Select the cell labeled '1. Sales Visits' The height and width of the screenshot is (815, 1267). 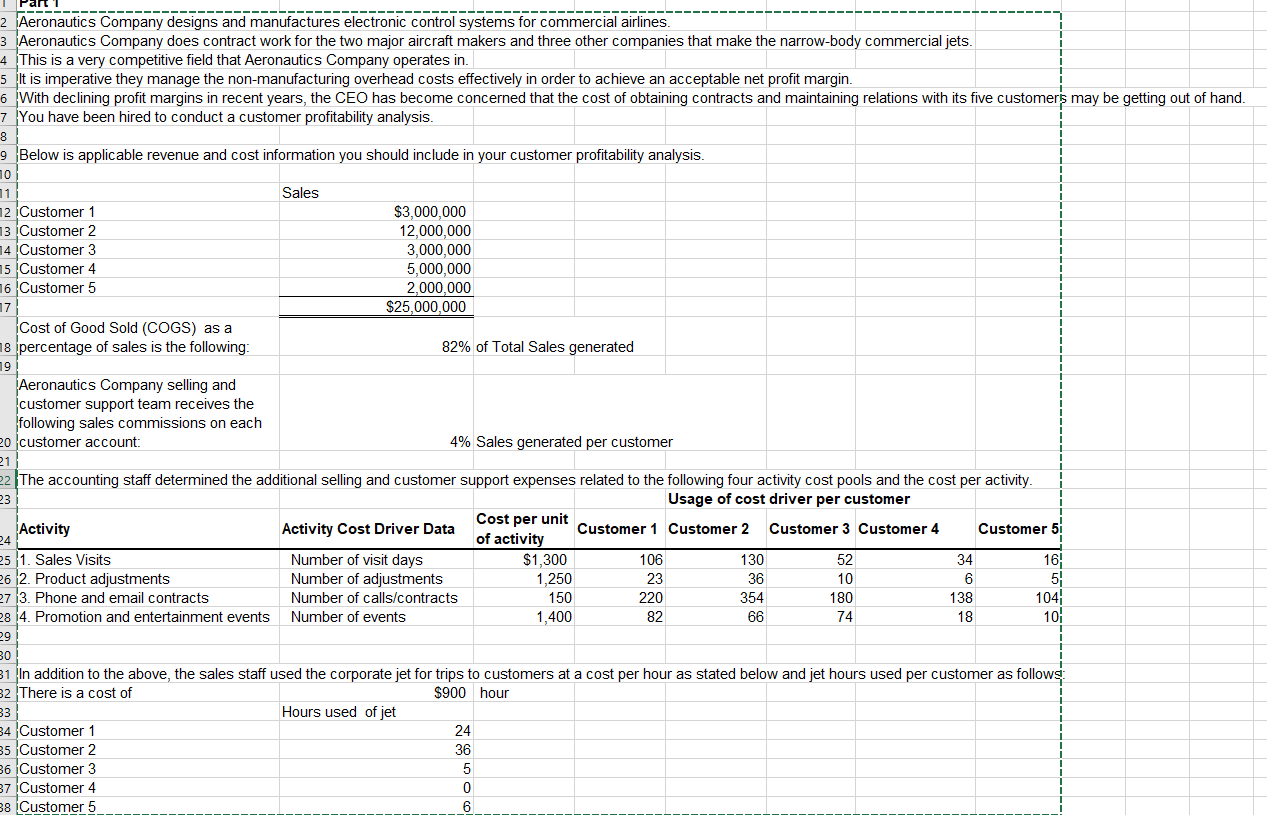pyautogui.click(x=150, y=560)
